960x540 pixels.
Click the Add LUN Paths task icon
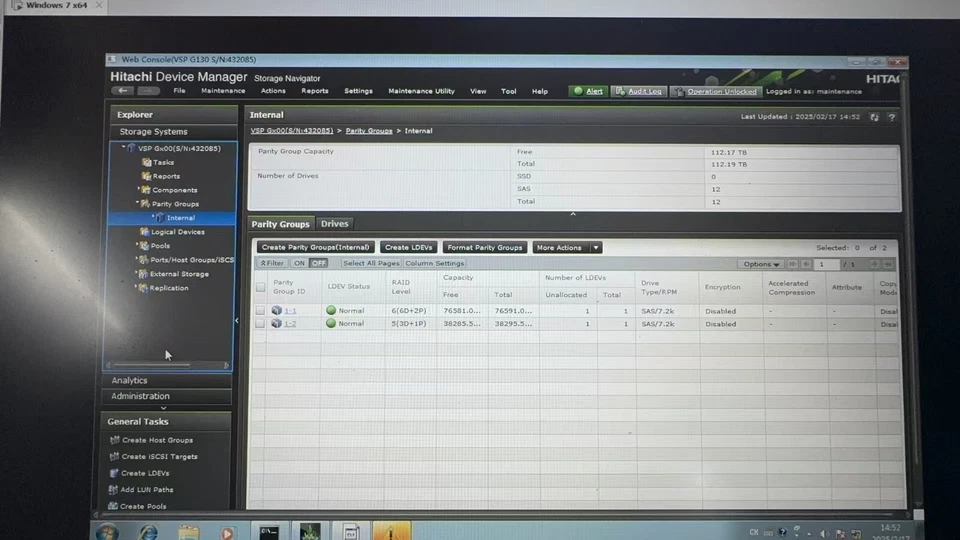point(113,489)
